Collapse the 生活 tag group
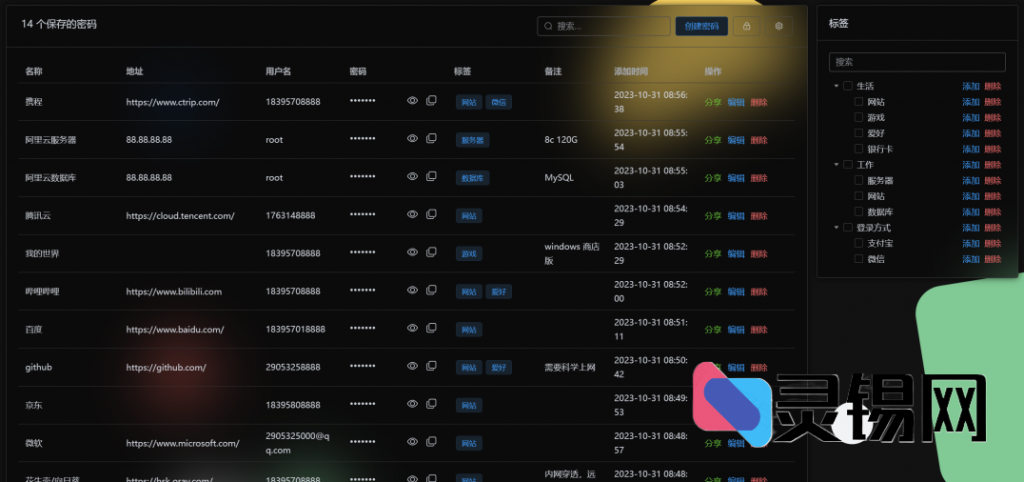Viewport: 1024px width, 482px height. coord(836,86)
